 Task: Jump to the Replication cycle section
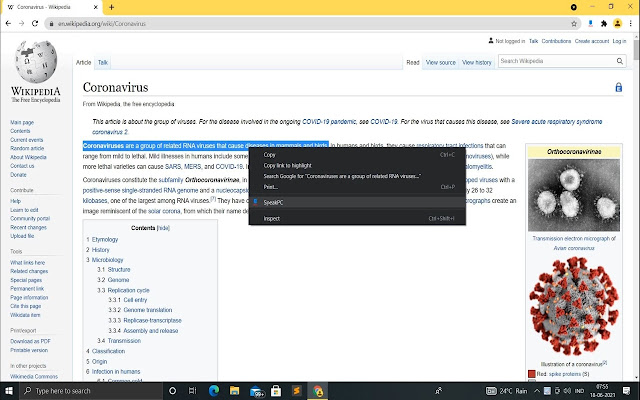click(129, 290)
